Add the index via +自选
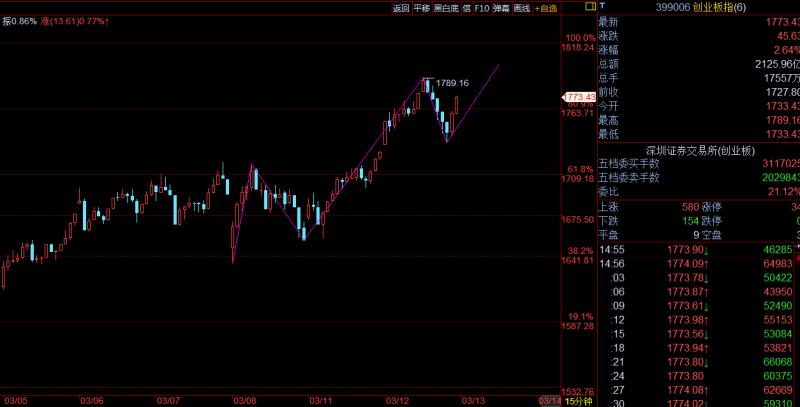 click(546, 8)
